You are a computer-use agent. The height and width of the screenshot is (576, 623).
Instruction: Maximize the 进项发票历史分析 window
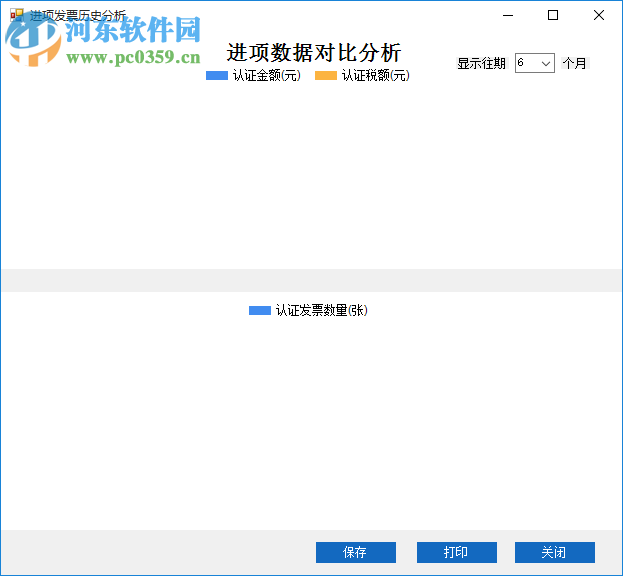553,15
